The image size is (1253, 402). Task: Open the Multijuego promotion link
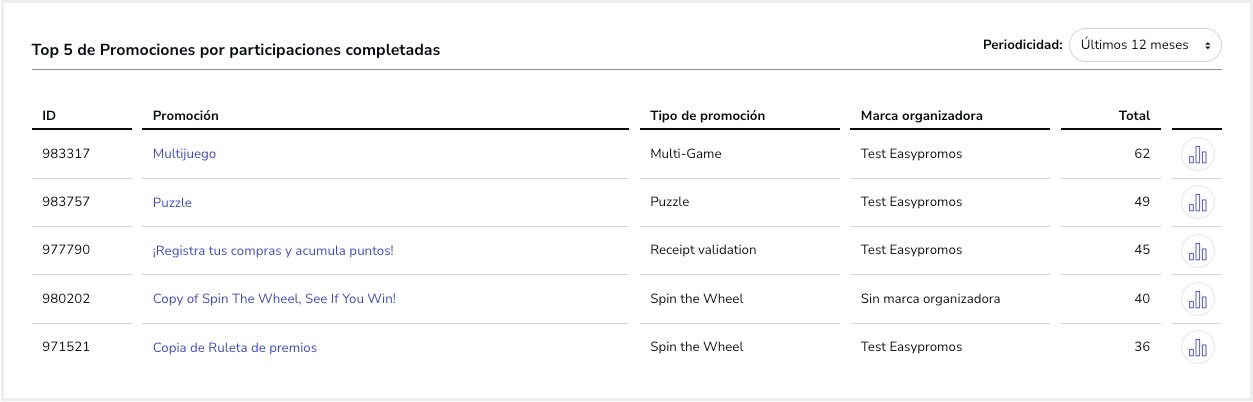coord(184,154)
